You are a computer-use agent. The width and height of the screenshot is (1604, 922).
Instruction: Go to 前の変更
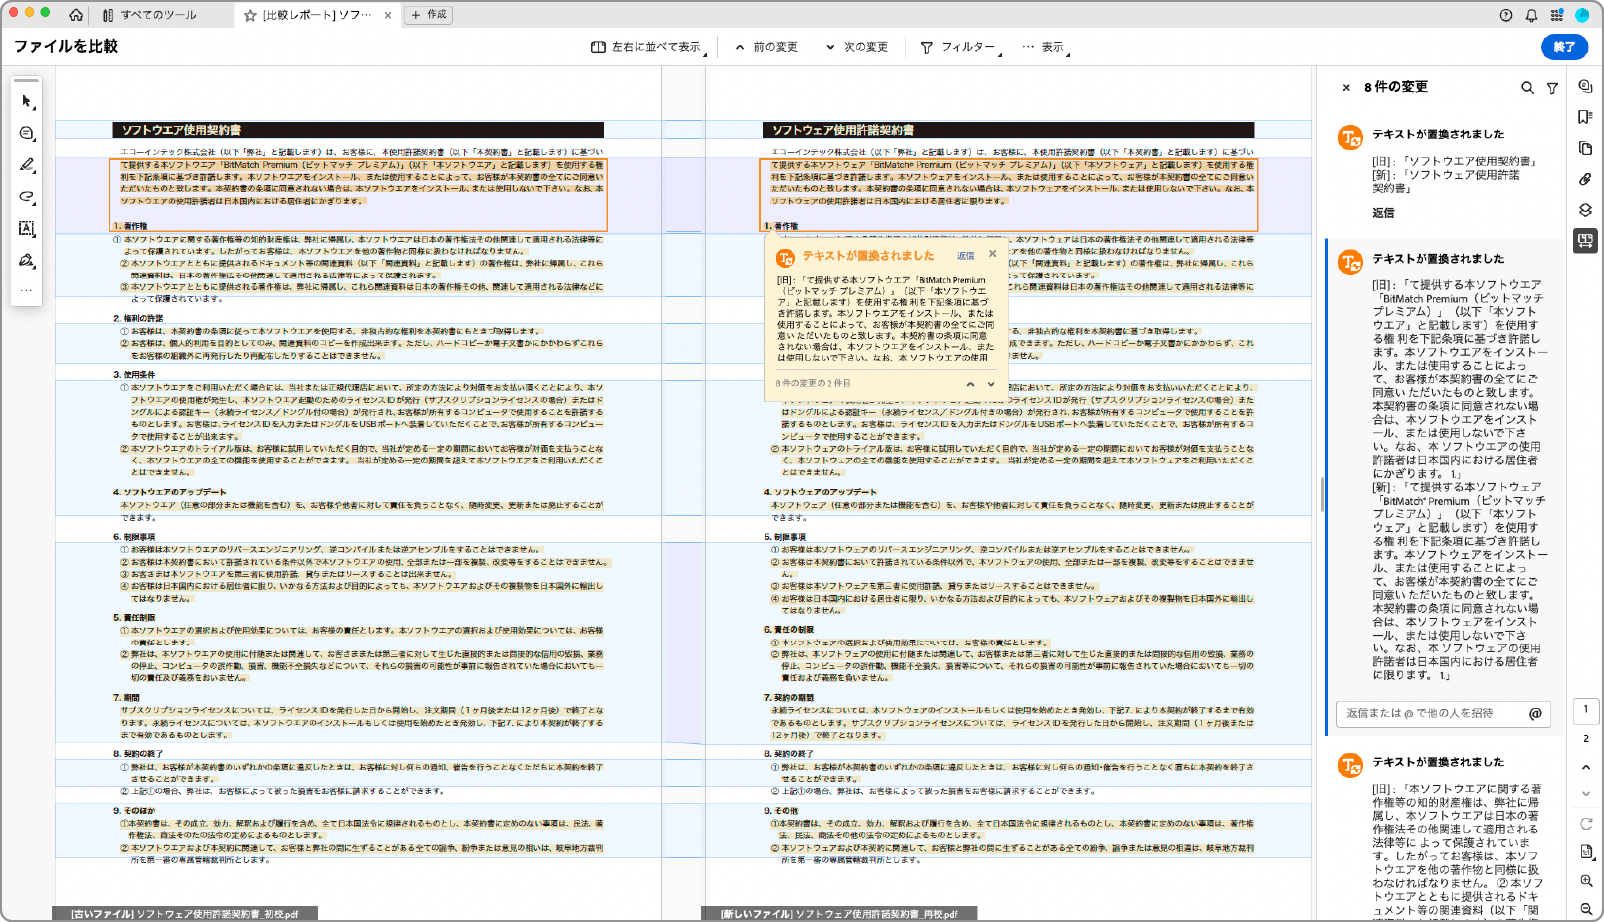(767, 47)
